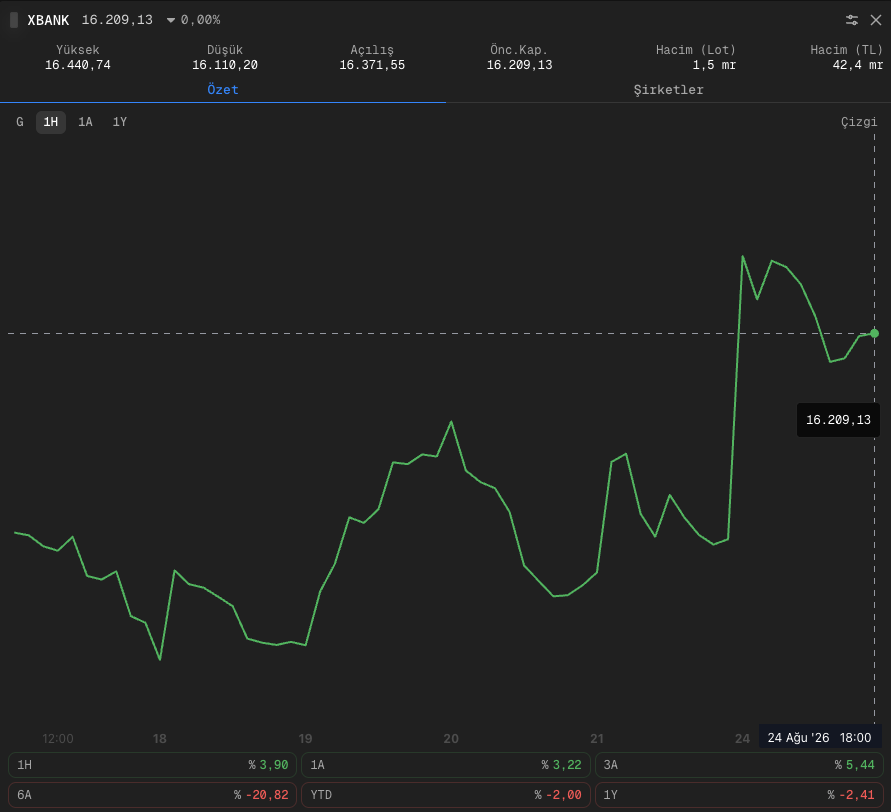This screenshot has height=812, width=891.
Task: Select the G daily timeframe
Action: point(20,122)
